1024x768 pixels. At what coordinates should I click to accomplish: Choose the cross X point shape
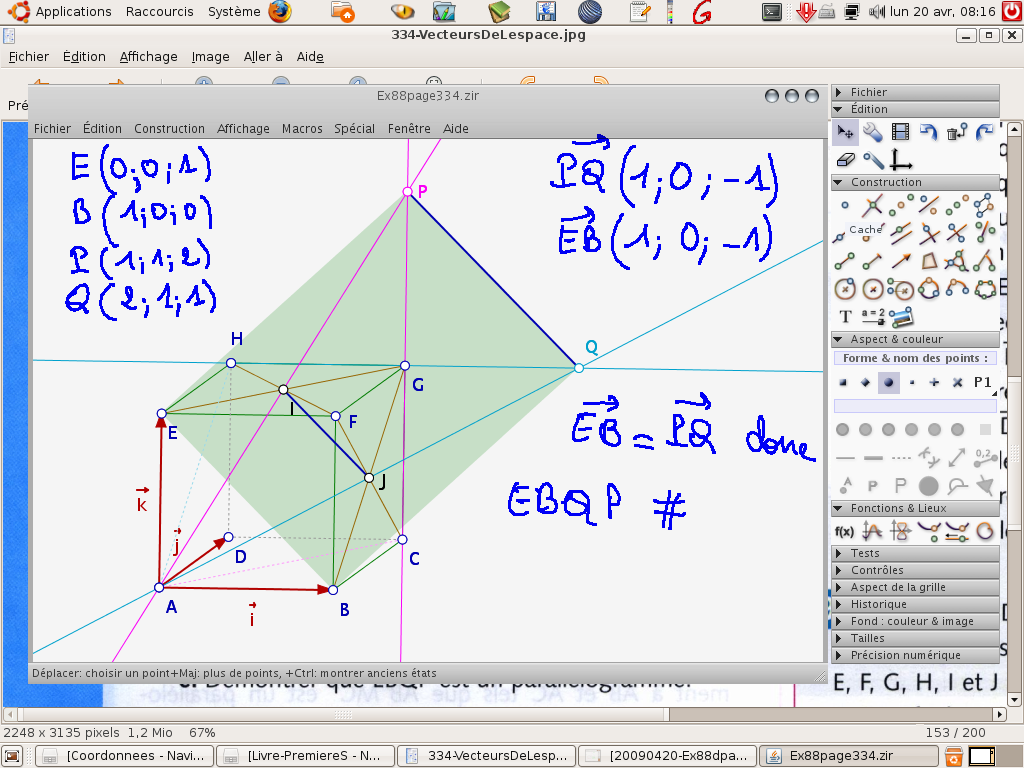(x=957, y=382)
